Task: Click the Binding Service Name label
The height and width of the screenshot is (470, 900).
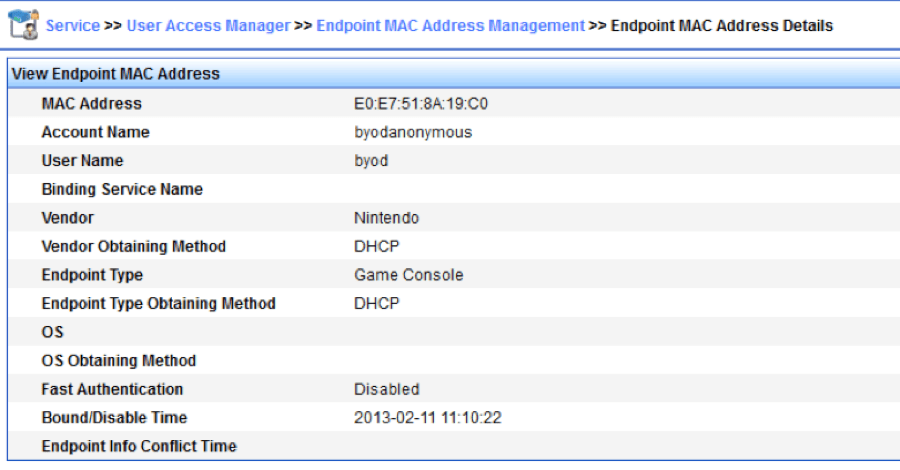Action: click(x=122, y=189)
